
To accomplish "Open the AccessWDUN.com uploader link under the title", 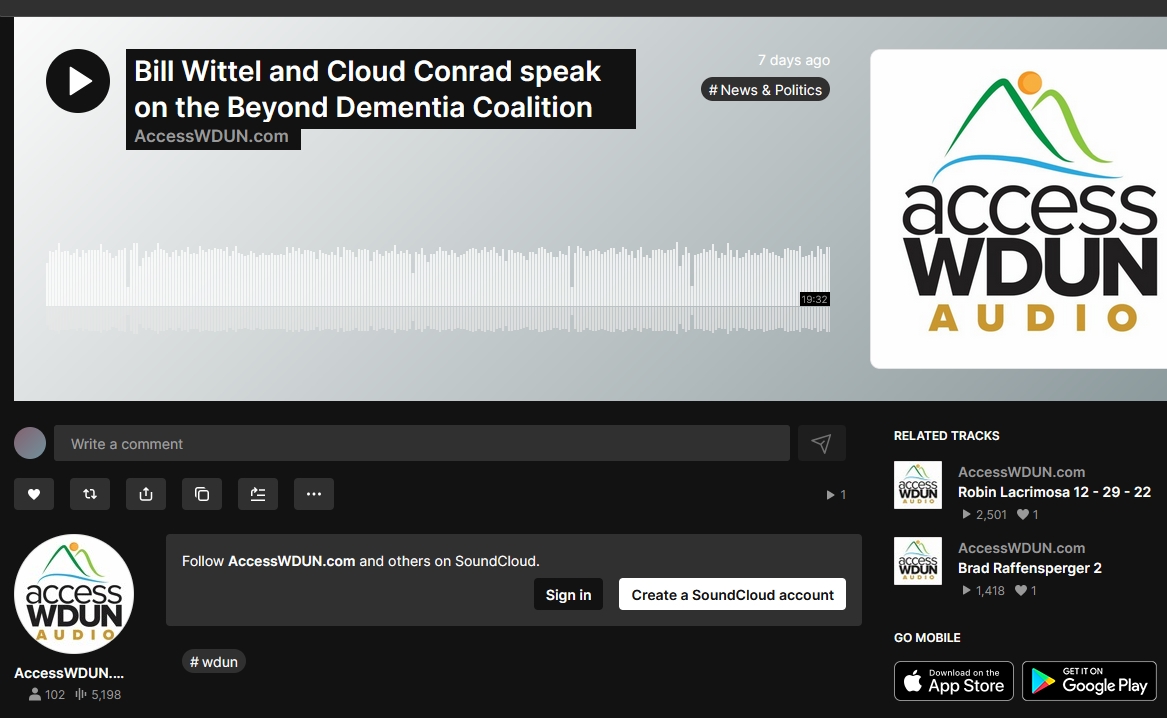I will 211,136.
